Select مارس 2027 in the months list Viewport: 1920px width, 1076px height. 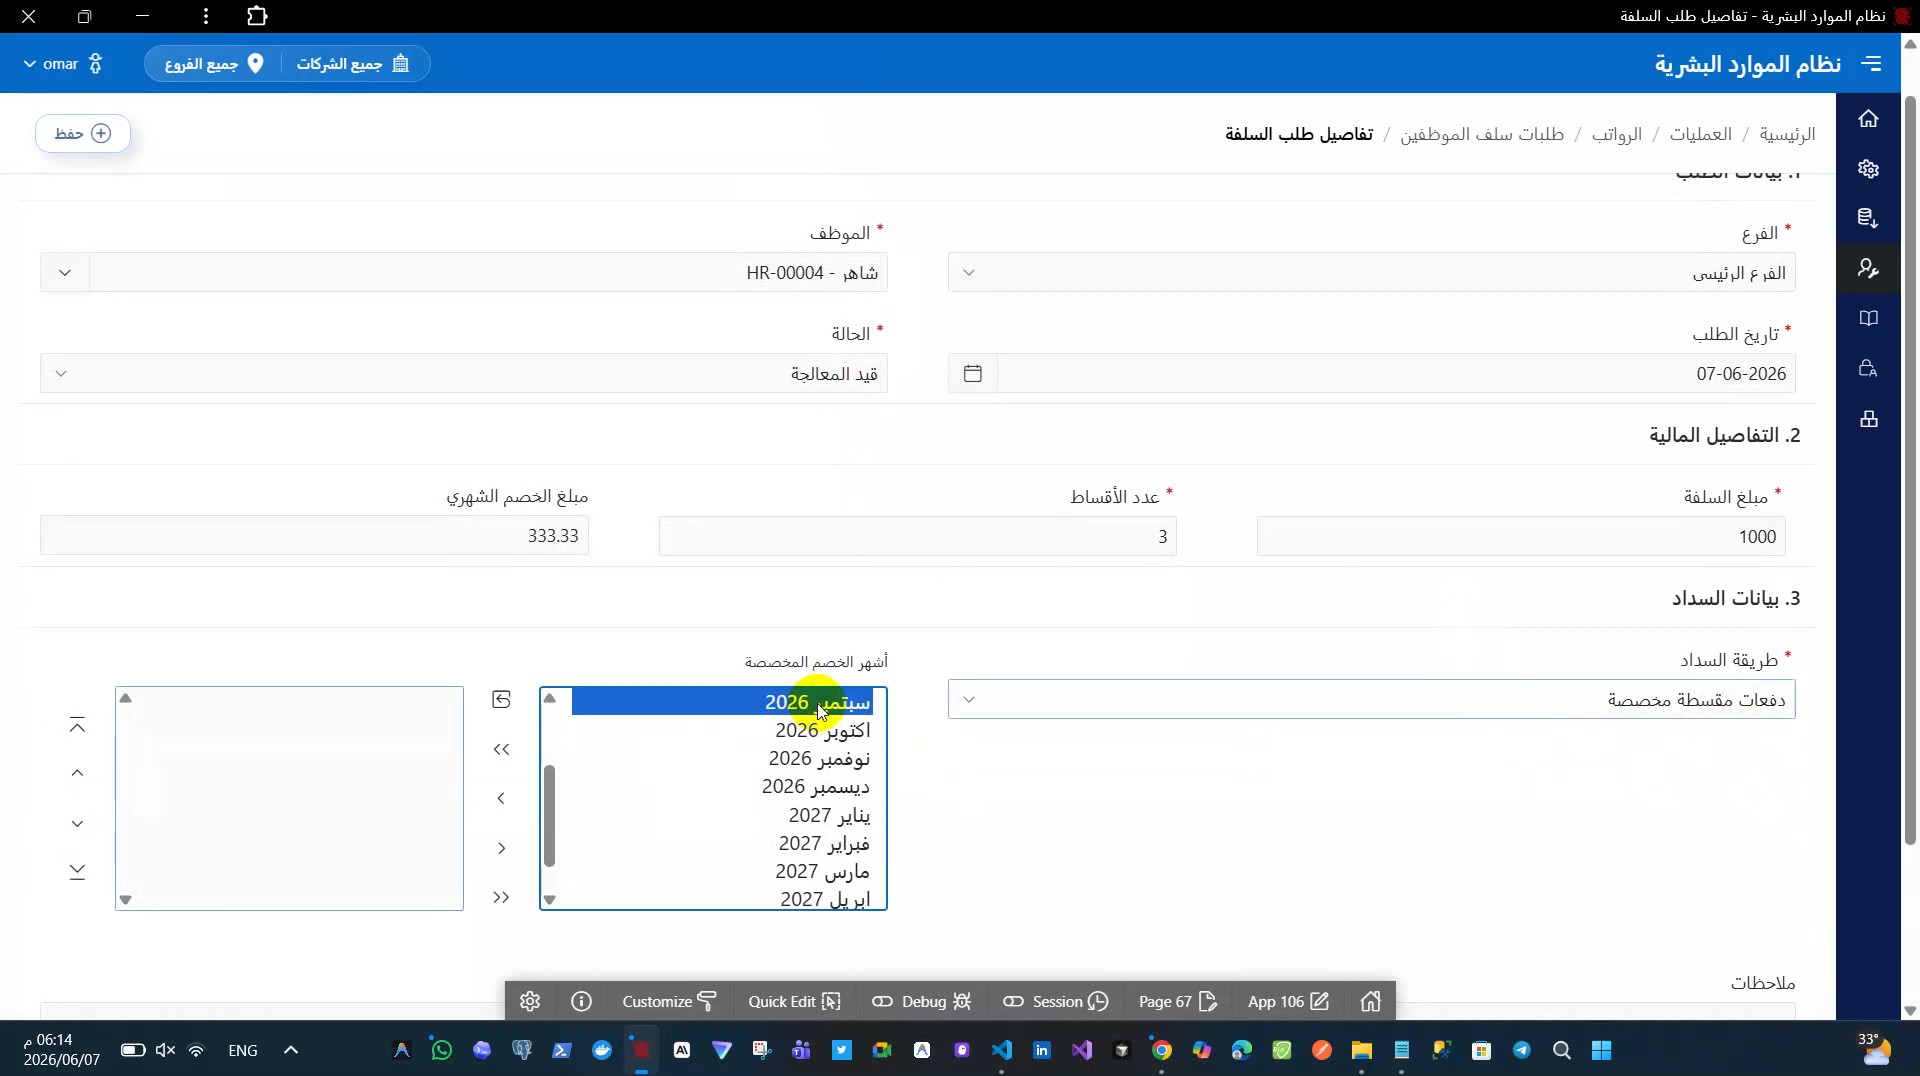[722, 872]
